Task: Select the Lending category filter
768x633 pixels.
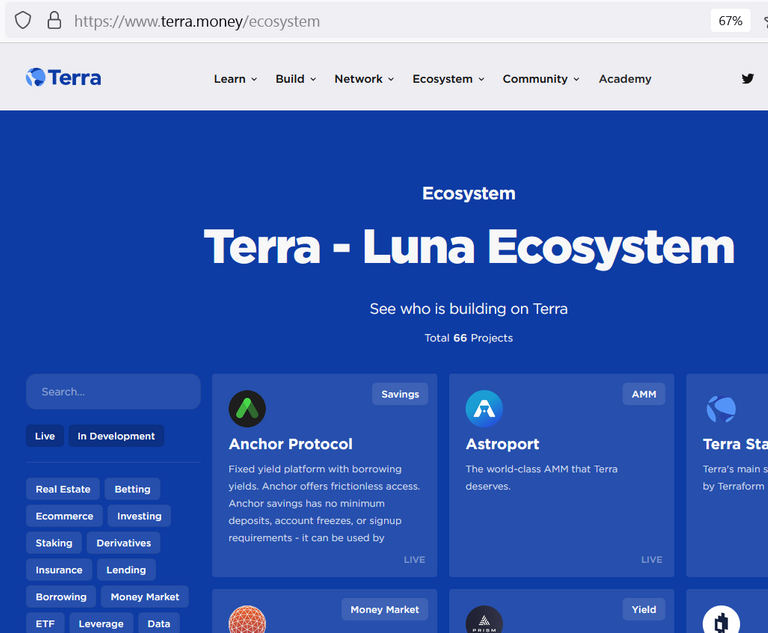Action: [x=126, y=570]
